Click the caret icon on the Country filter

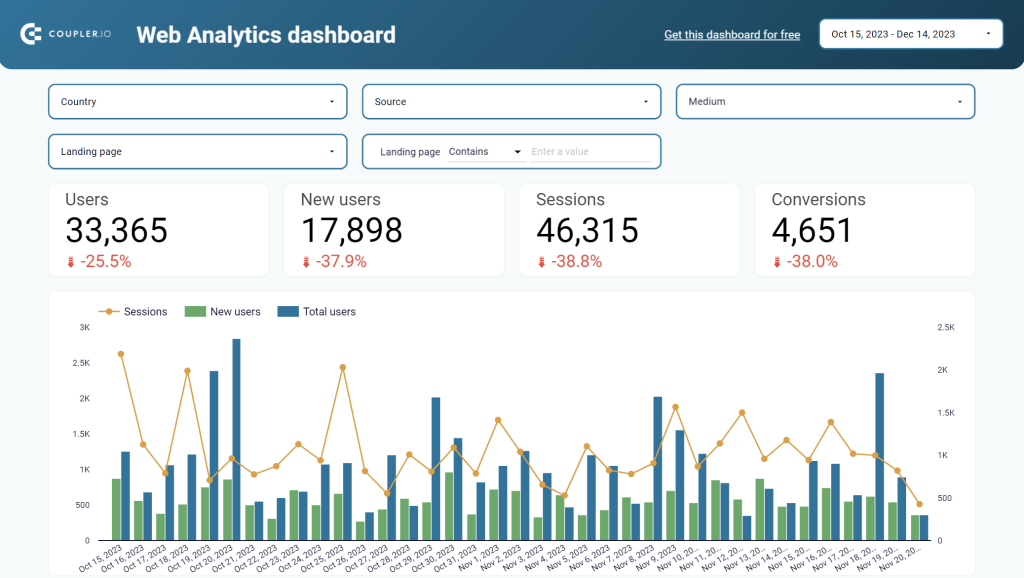pos(333,101)
